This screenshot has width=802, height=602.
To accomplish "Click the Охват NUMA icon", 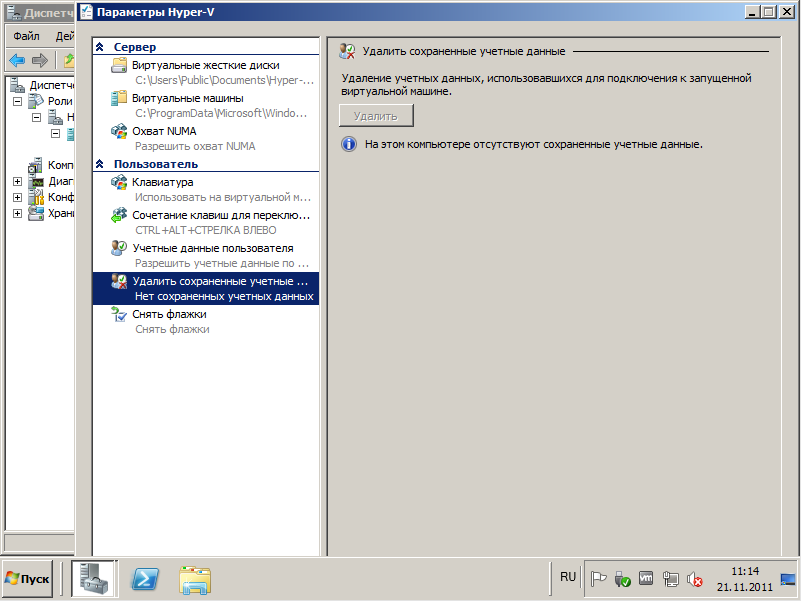I will pyautogui.click(x=119, y=131).
